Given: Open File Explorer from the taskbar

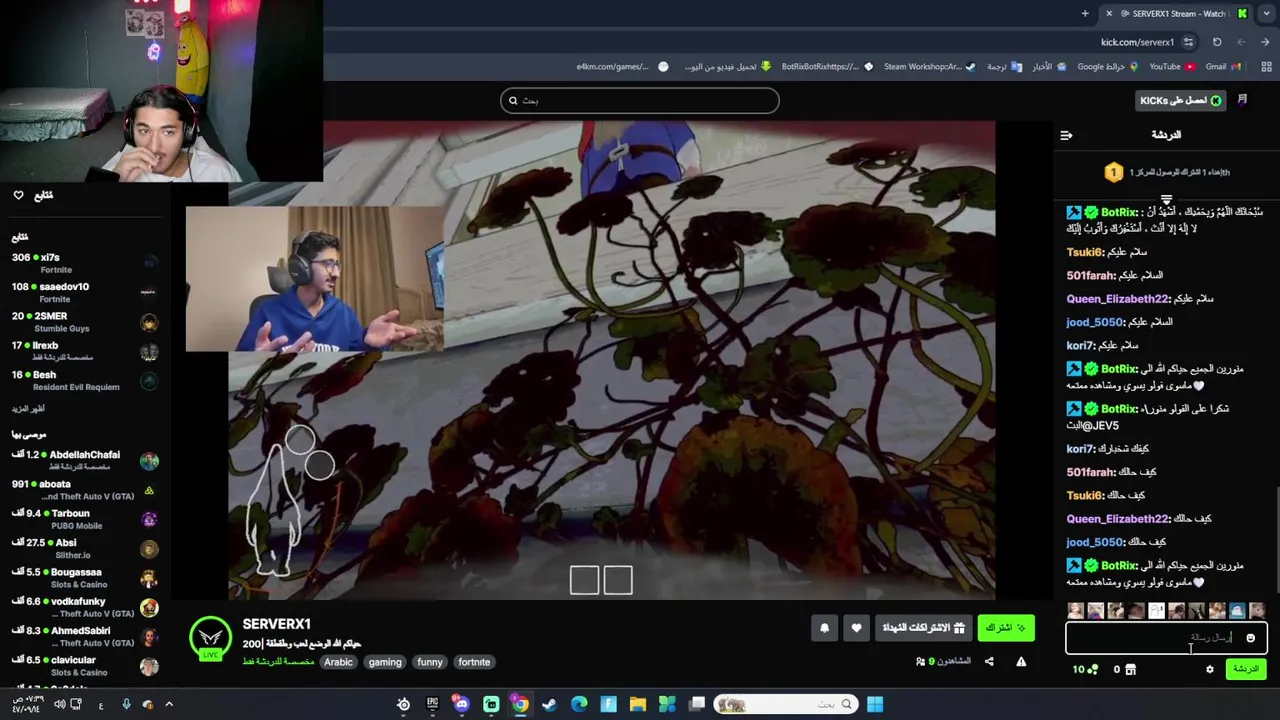Looking at the screenshot, I should (x=637, y=704).
